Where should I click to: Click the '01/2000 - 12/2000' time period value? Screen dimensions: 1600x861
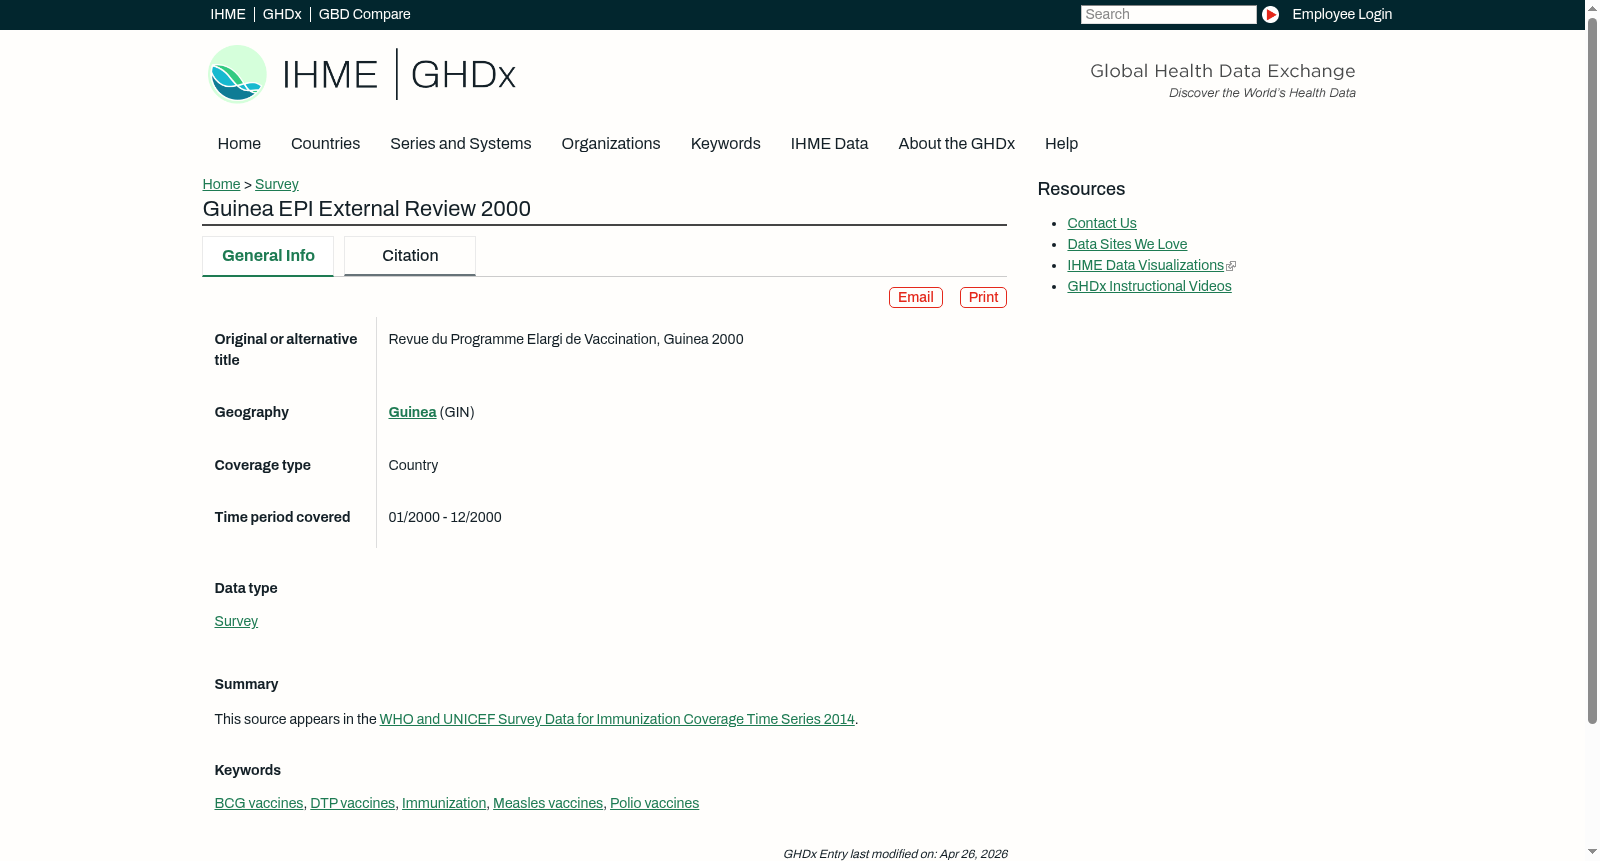point(445,517)
